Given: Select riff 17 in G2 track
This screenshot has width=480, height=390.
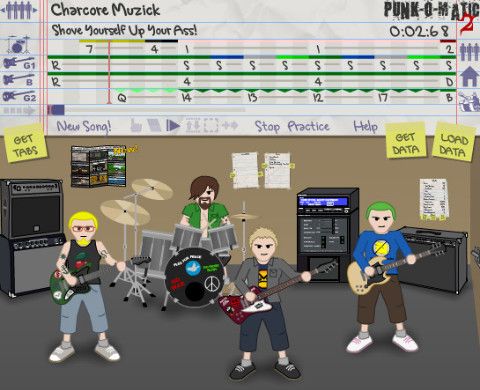Looking at the screenshot, I should 383,98.
